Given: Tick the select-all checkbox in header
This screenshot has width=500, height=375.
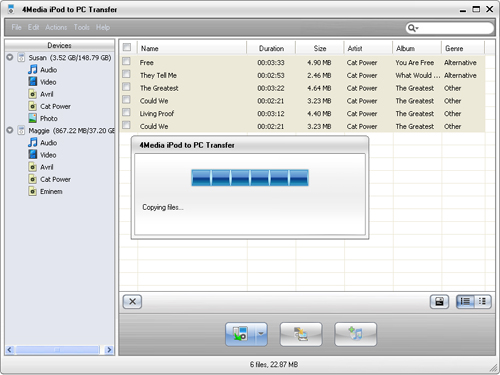Looking at the screenshot, I should (x=127, y=47).
